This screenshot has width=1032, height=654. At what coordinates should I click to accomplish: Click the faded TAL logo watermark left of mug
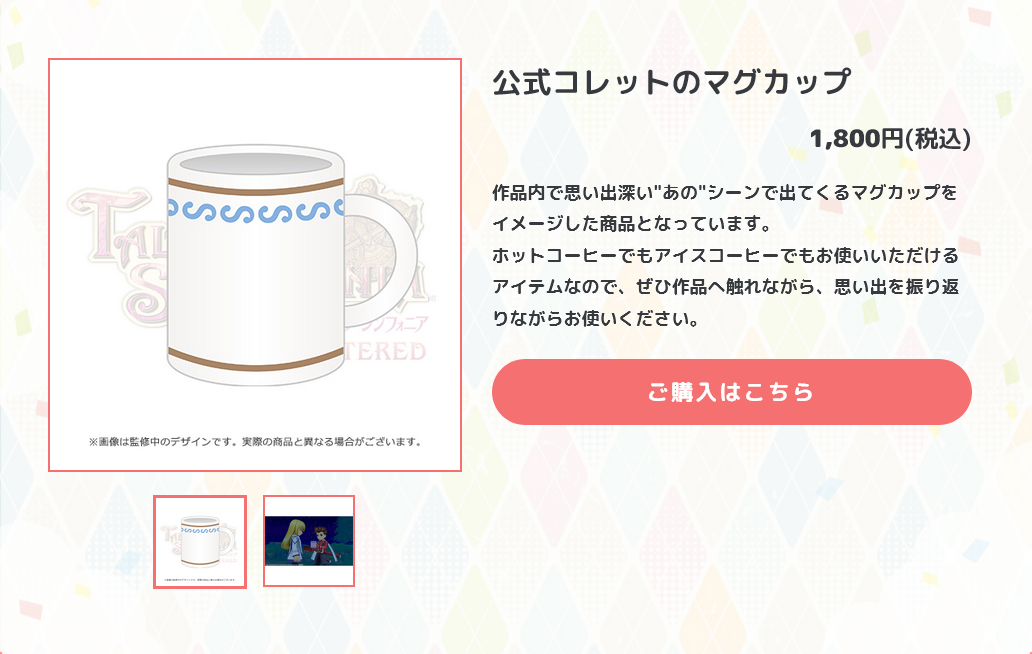(117, 226)
